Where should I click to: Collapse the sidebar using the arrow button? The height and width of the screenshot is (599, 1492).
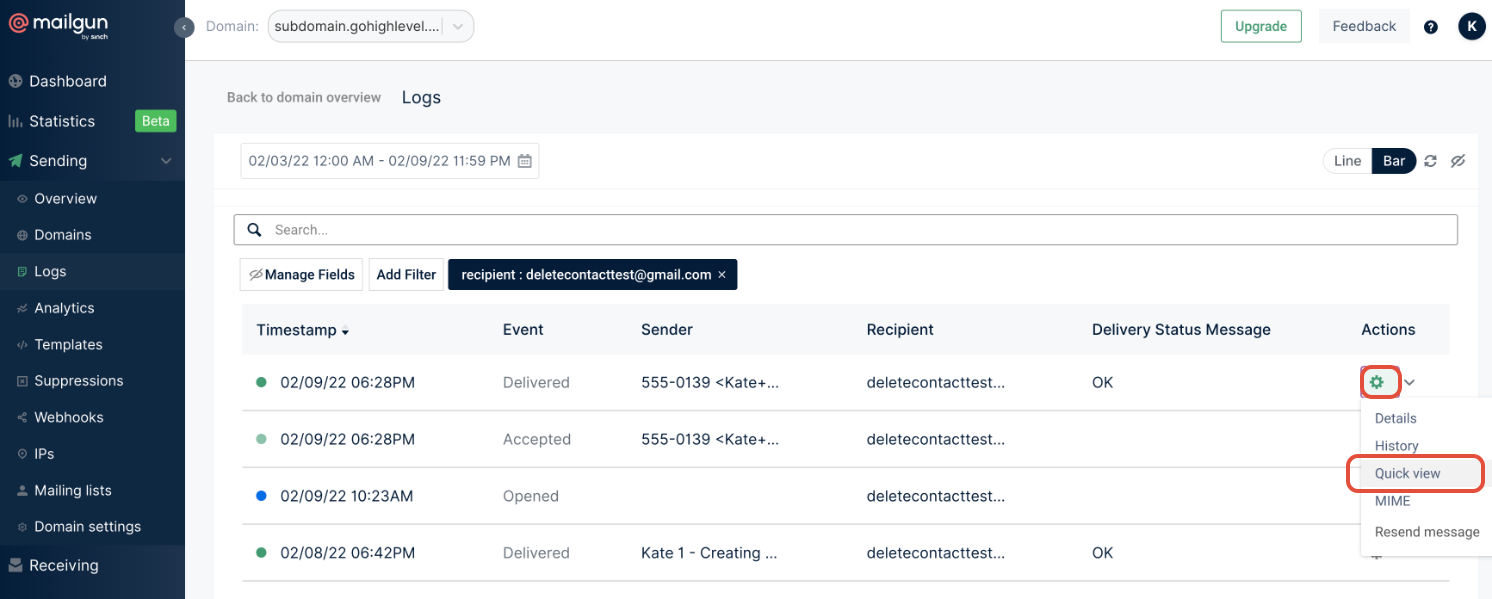pos(184,27)
